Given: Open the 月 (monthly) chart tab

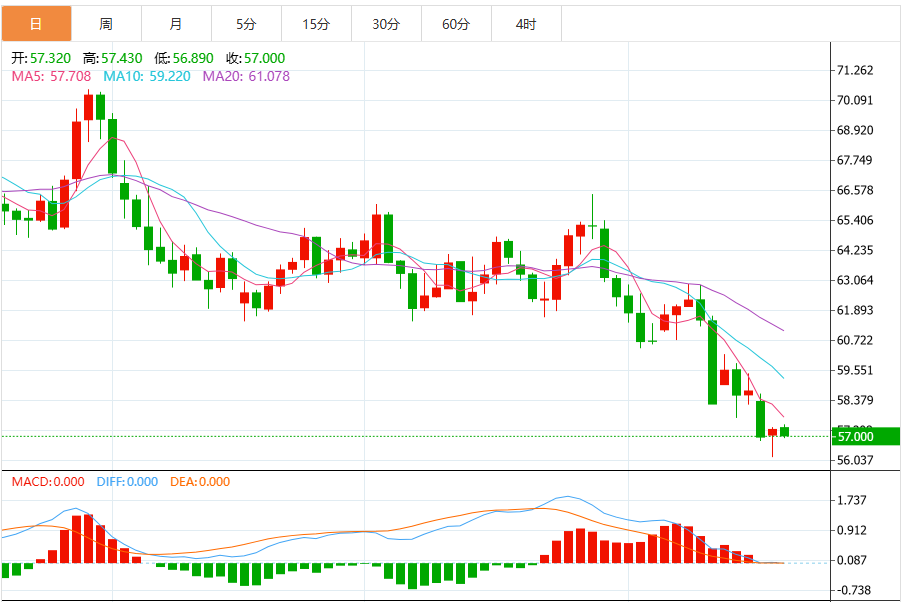Looking at the screenshot, I should point(176,24).
